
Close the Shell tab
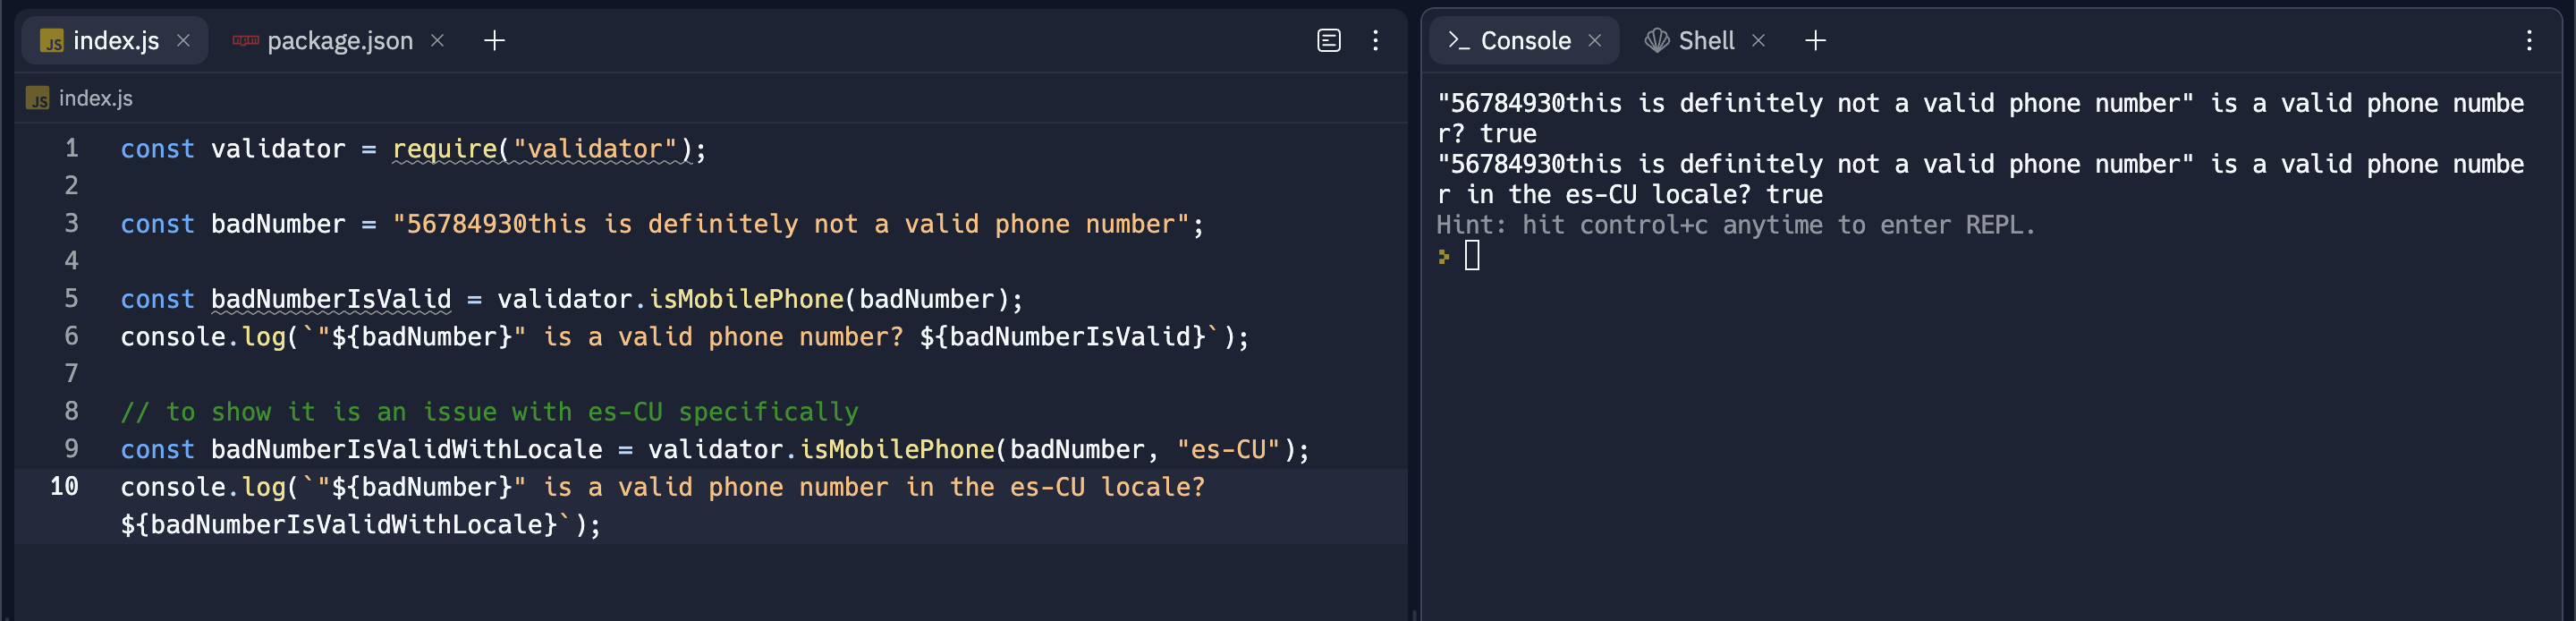(1758, 41)
